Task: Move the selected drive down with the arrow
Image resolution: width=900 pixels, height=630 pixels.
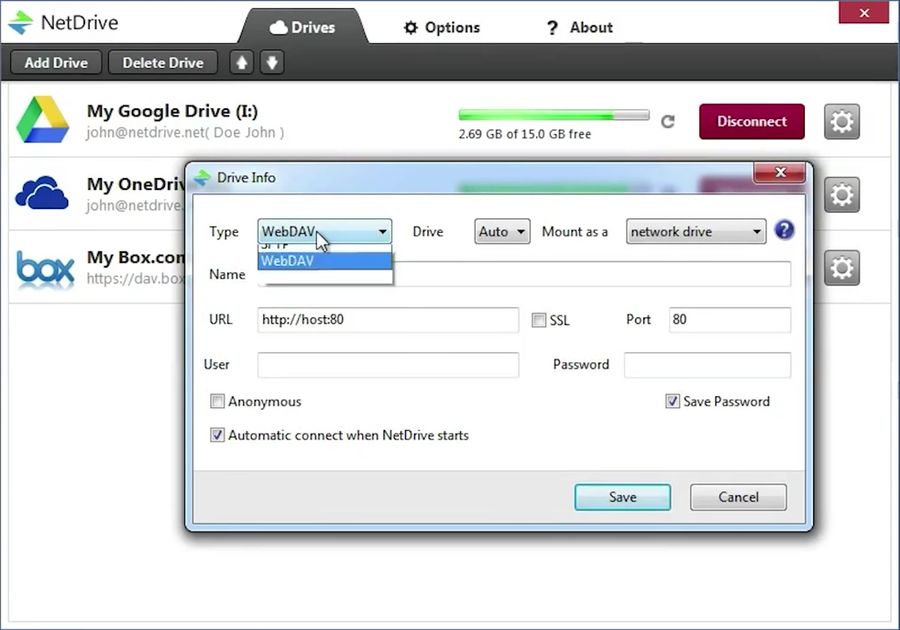Action: [x=272, y=63]
